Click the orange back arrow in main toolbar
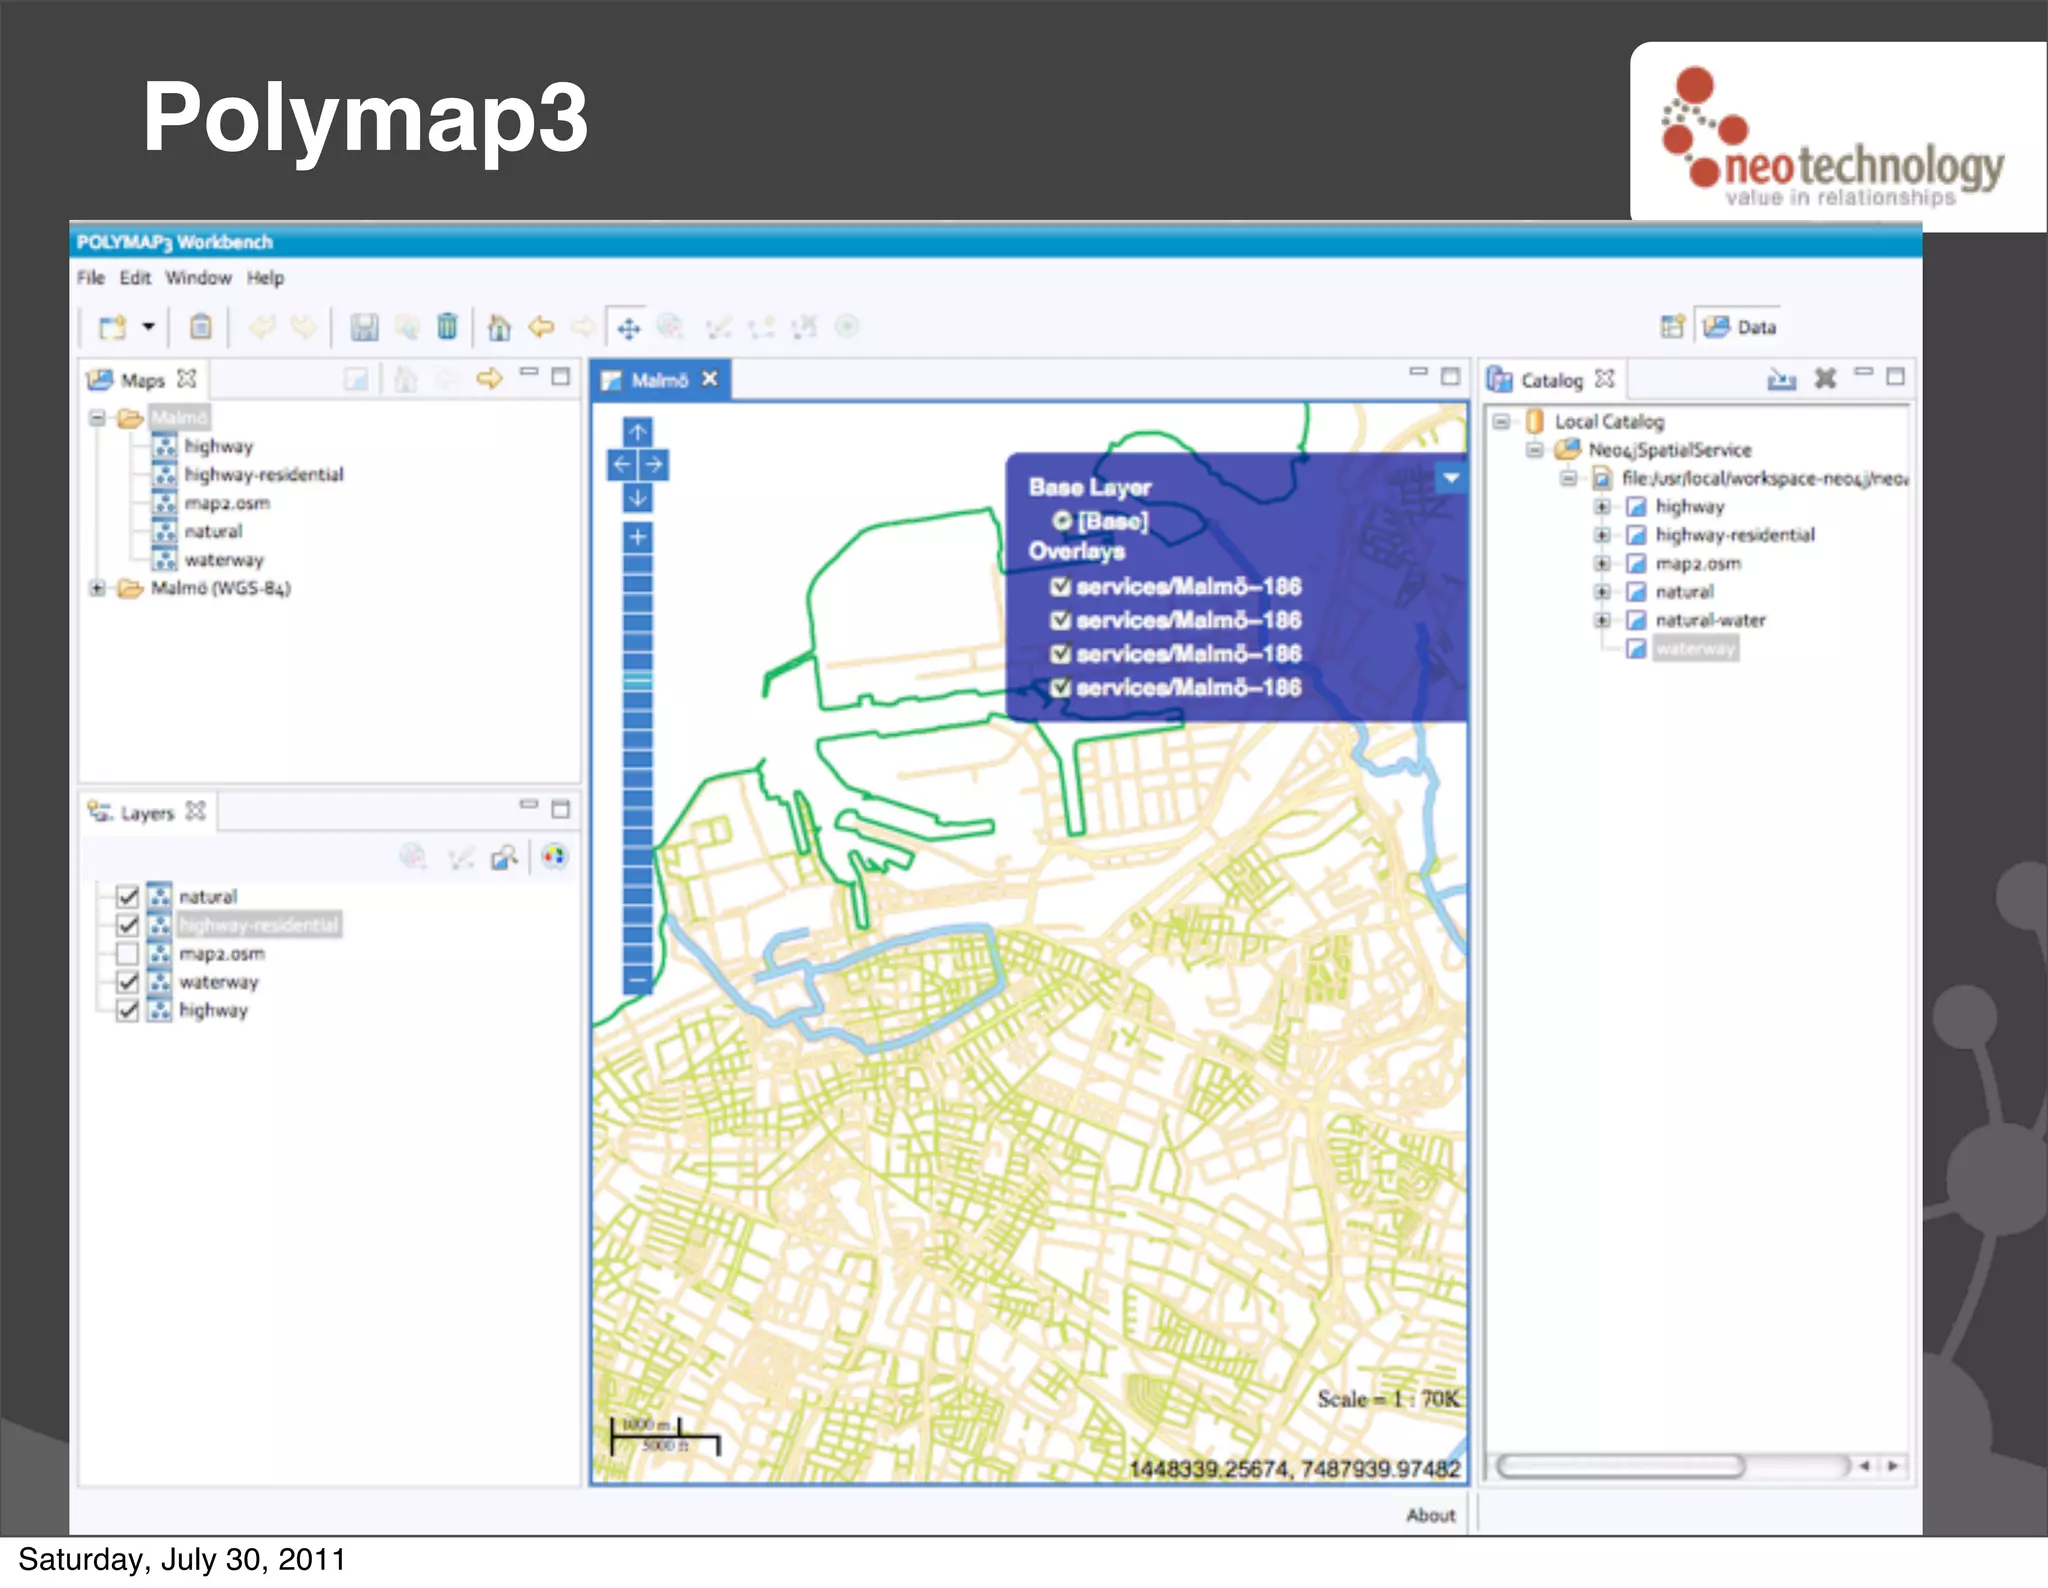The height and width of the screenshot is (1588, 2048). 541,327
